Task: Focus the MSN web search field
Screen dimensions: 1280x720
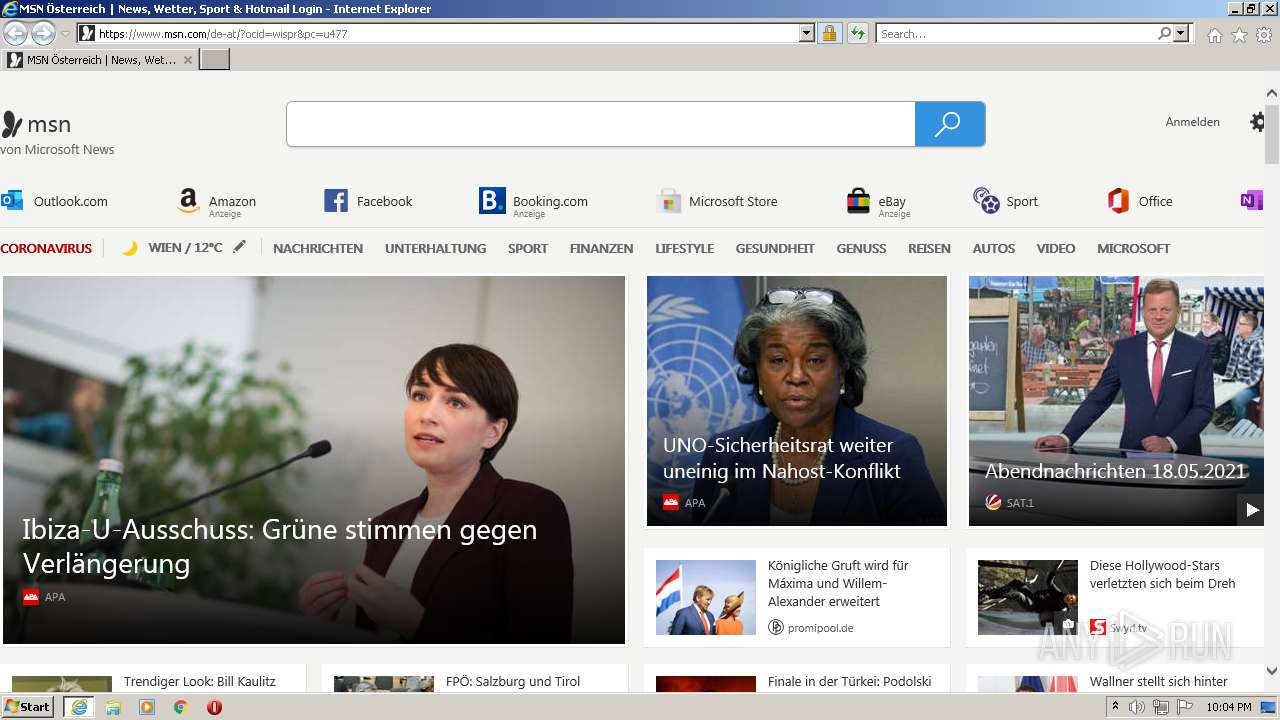Action: click(600, 124)
